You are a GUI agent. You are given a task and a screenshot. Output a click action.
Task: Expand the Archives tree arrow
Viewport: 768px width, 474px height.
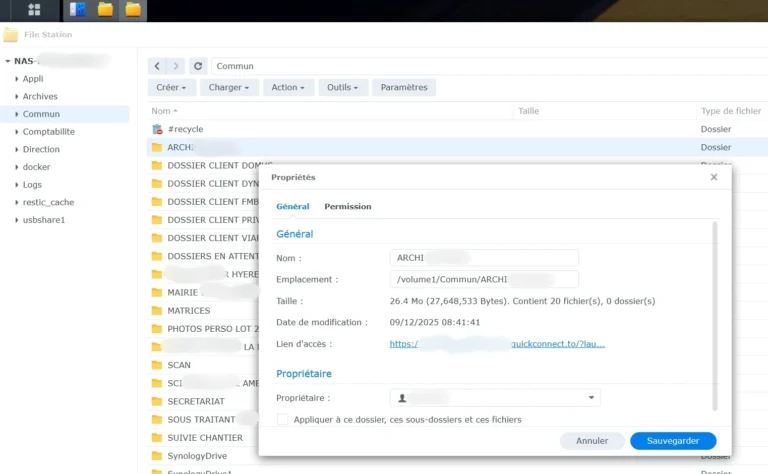click(17, 96)
